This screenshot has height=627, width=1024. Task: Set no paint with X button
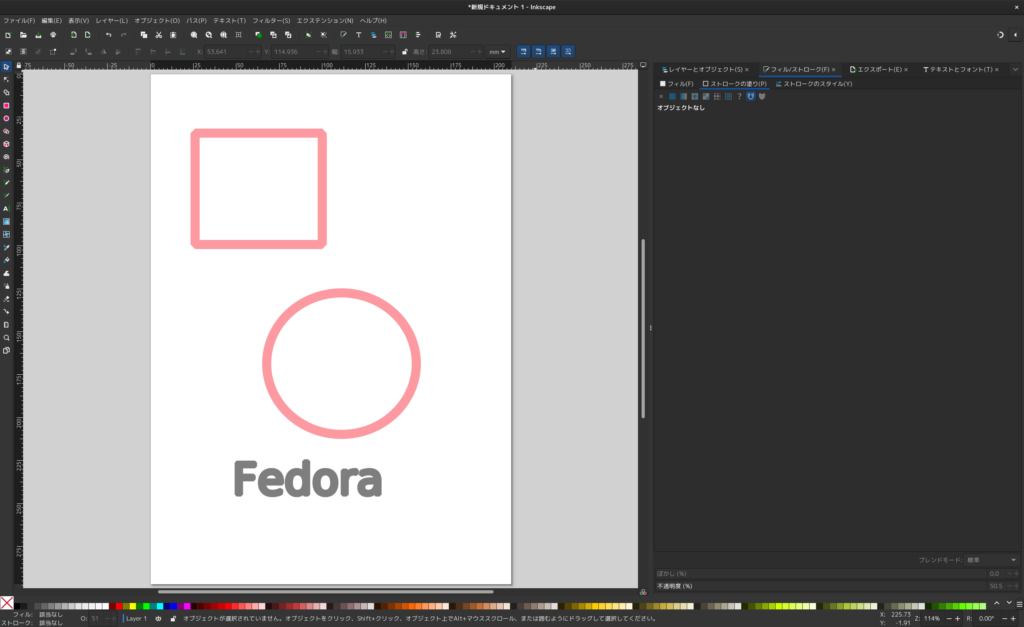pyautogui.click(x=661, y=97)
